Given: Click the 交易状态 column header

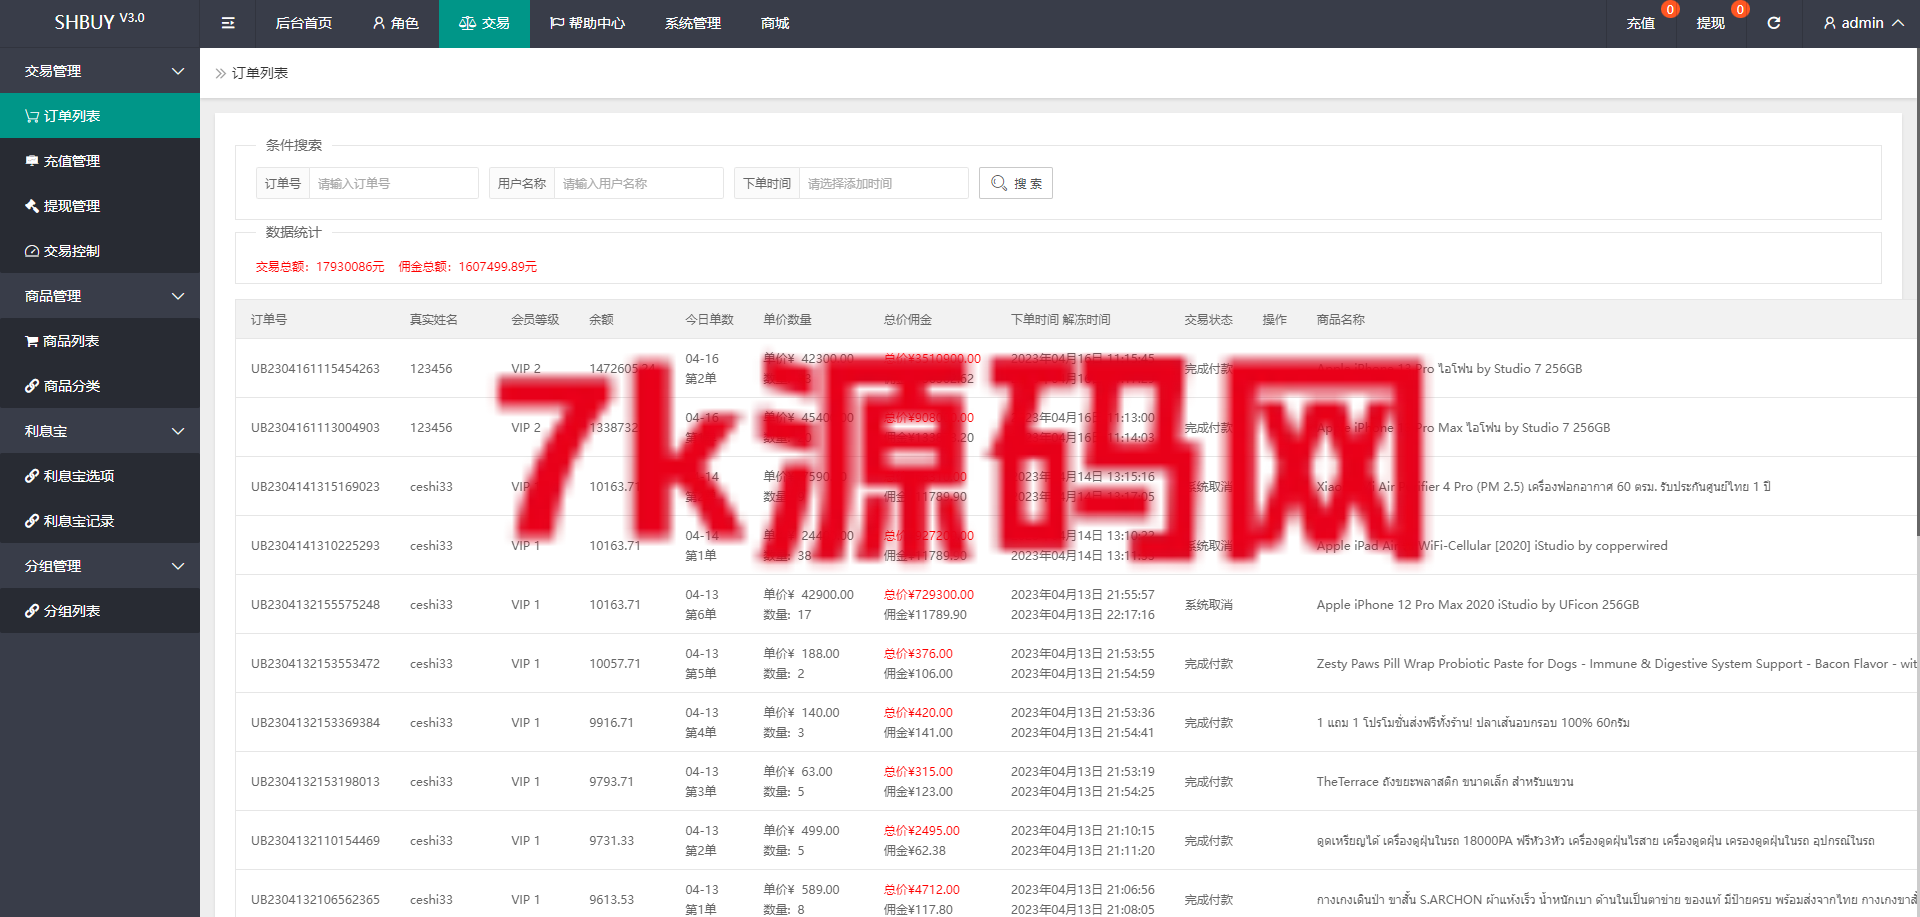Looking at the screenshot, I should 1209,320.
